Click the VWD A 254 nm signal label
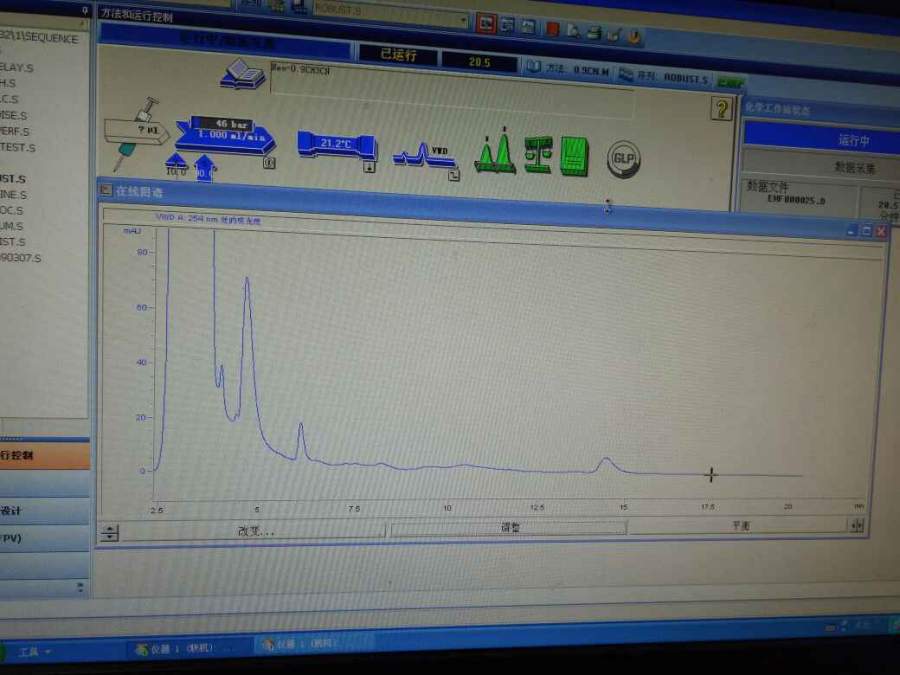 (208, 219)
